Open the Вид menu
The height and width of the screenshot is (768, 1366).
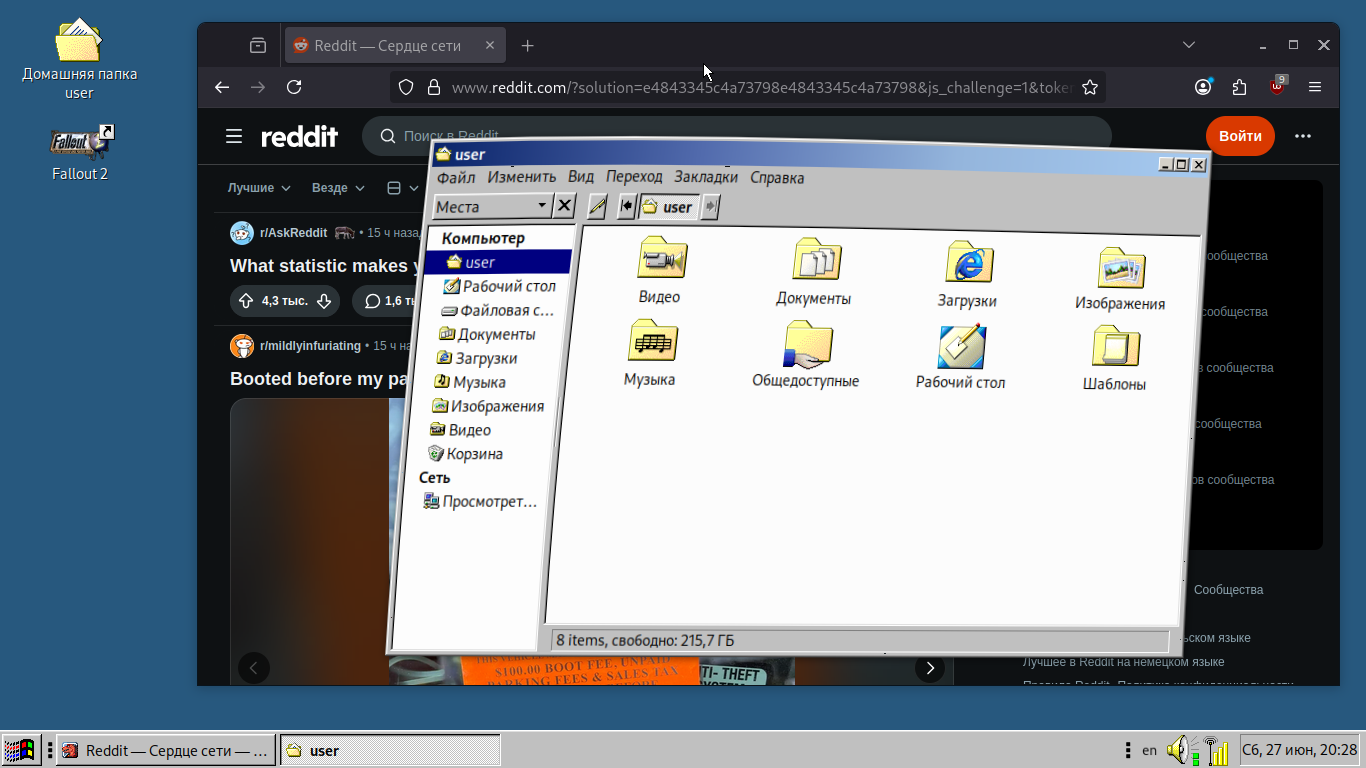coord(581,177)
